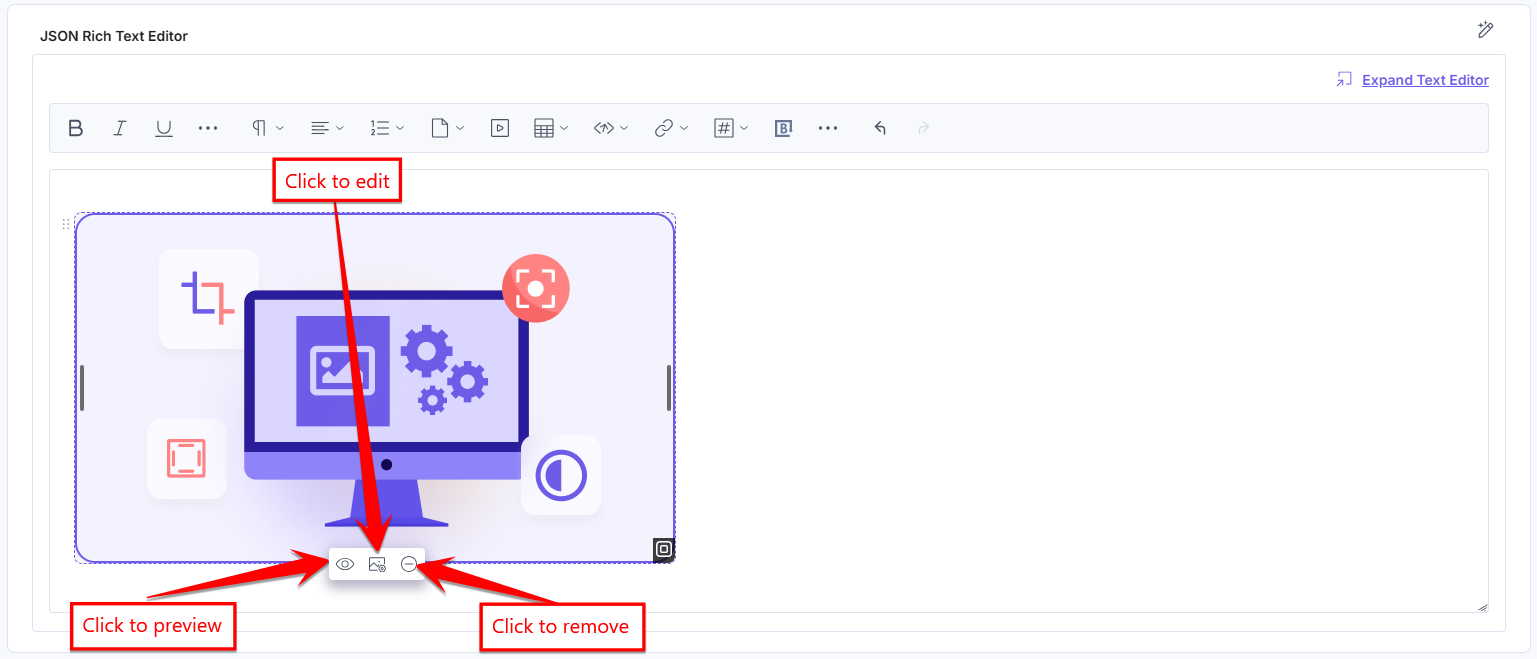Click the redo arrow in toolbar

coord(924,128)
